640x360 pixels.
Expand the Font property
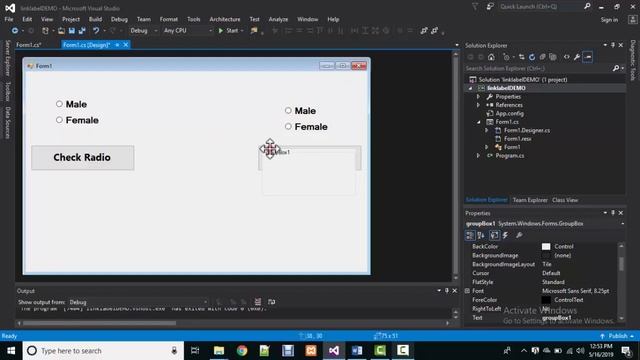coord(467,291)
